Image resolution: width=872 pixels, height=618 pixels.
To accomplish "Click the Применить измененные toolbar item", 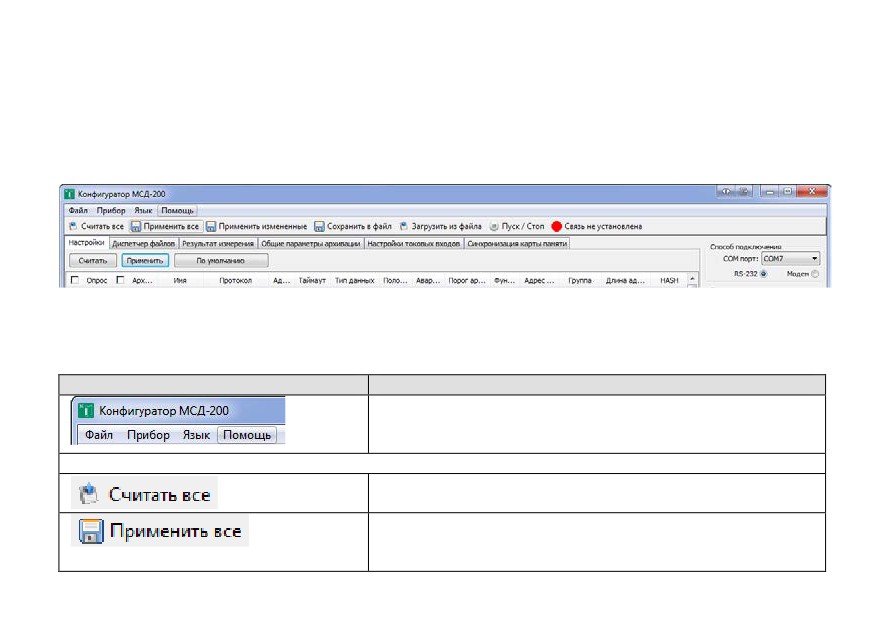I will click(256, 226).
